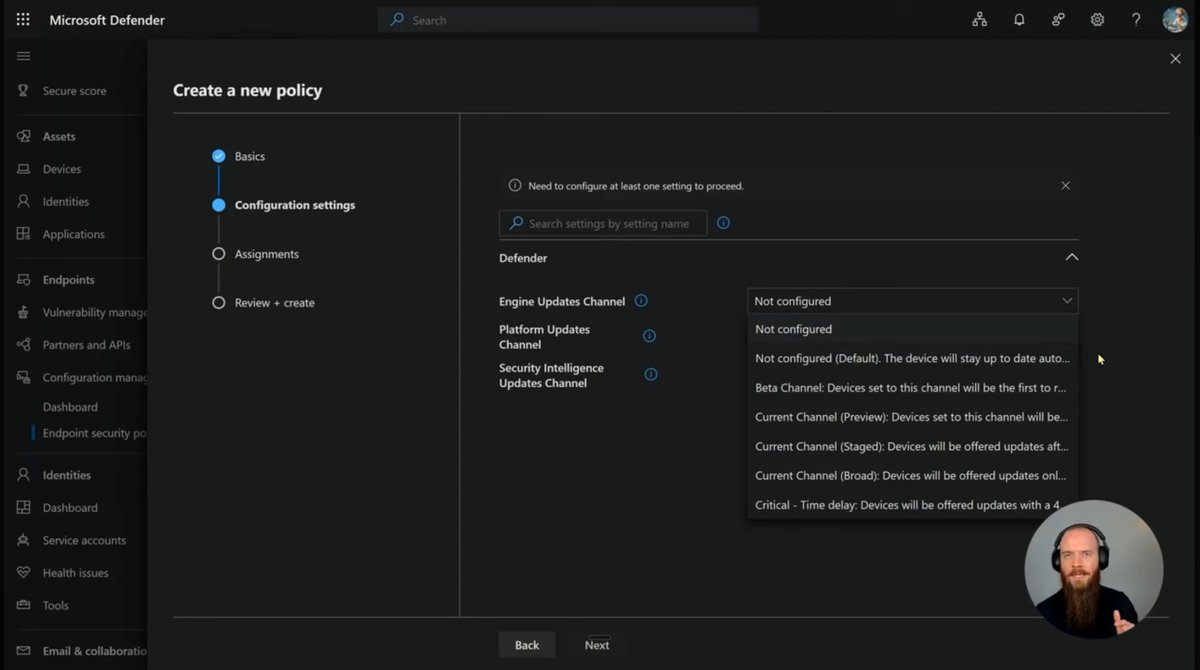This screenshot has width=1200, height=670.
Task: Click the Tools icon in sidebar
Action: [x=23, y=605]
